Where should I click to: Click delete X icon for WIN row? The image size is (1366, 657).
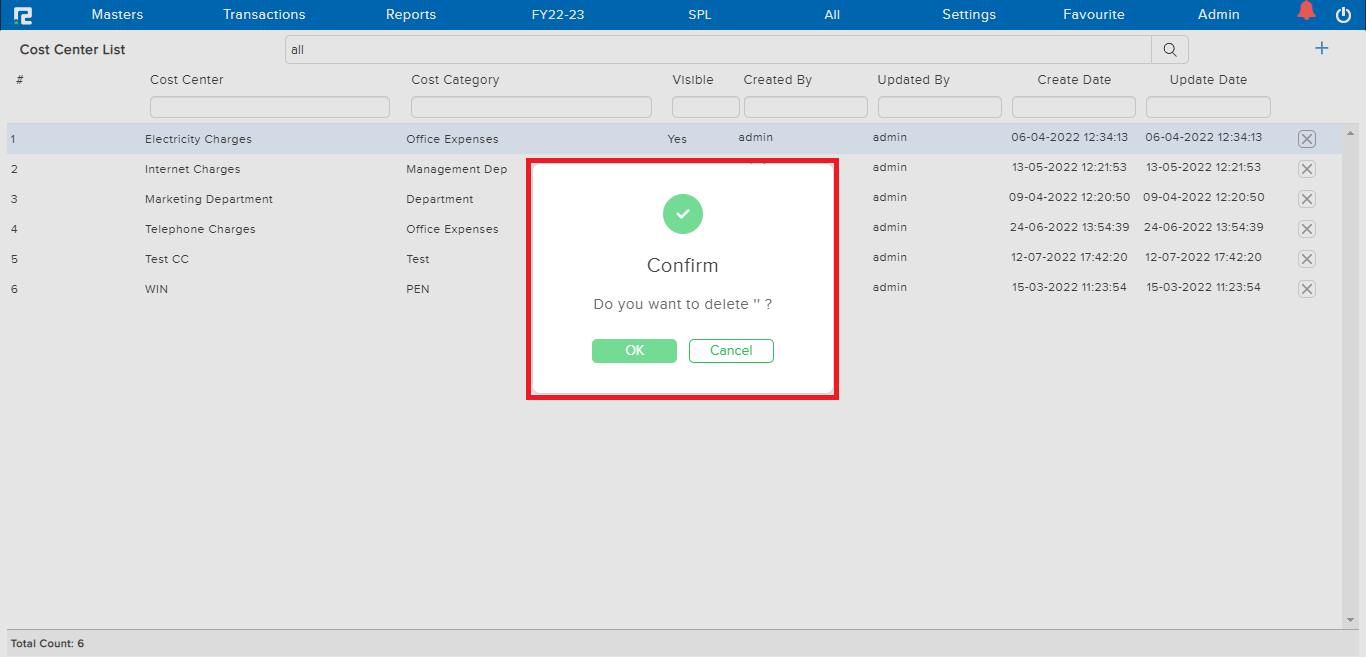[1306, 289]
